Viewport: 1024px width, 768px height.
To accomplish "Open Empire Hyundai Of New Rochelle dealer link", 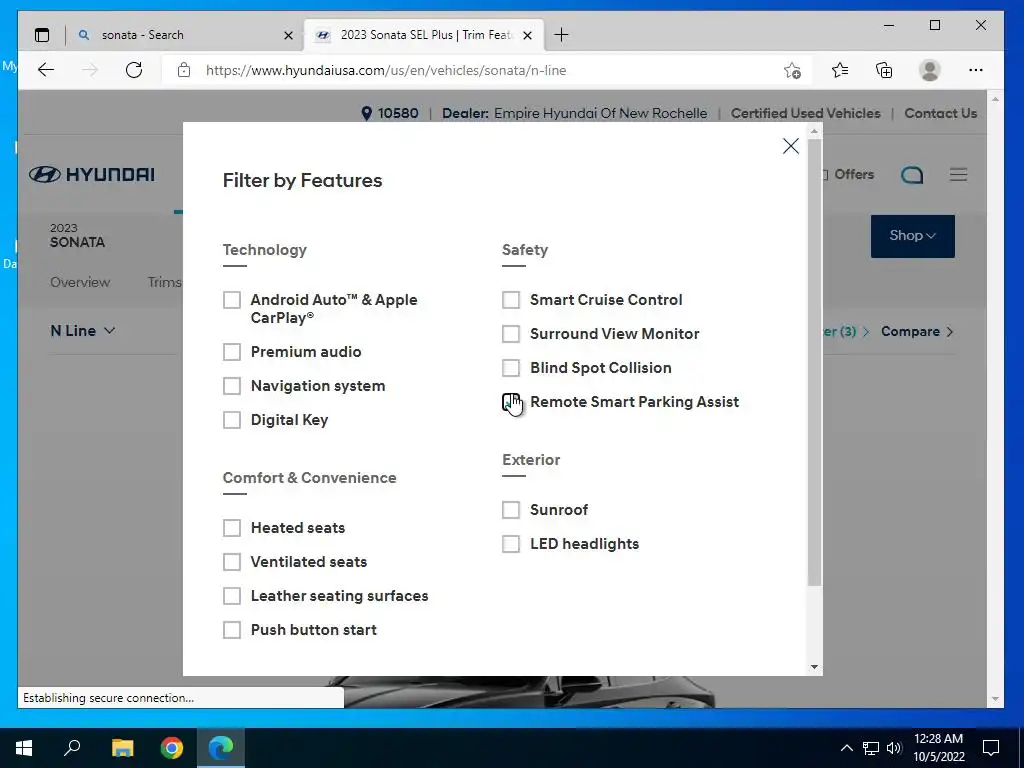I will [x=600, y=114].
